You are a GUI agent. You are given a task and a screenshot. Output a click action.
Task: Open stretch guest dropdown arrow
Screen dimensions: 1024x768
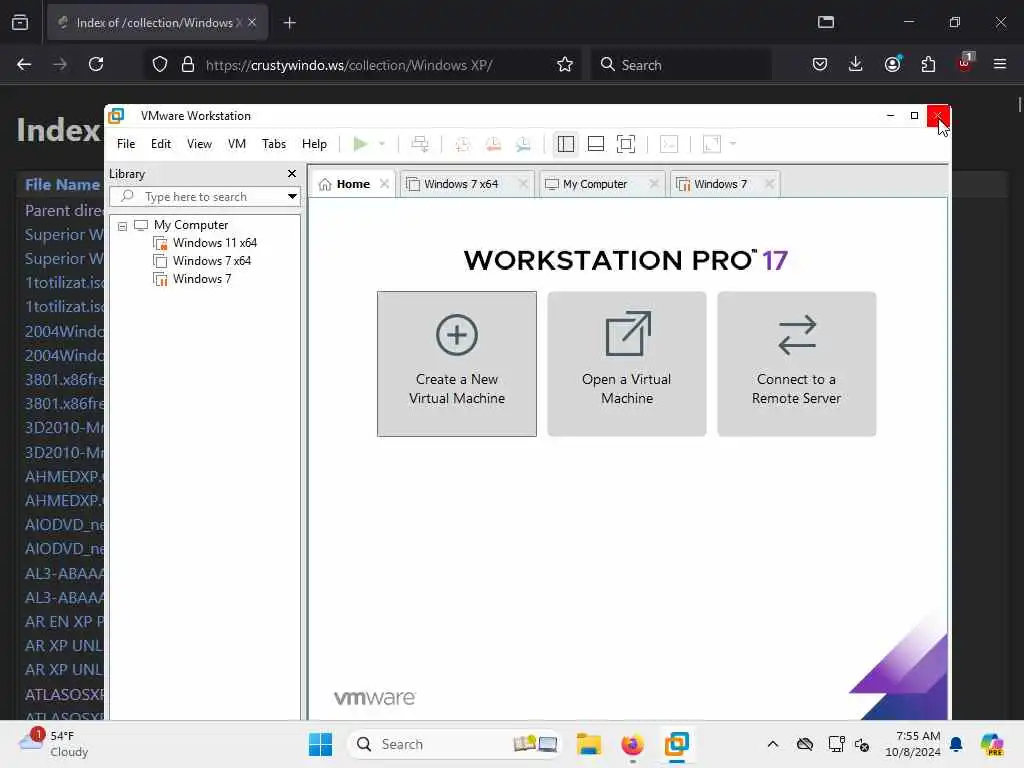click(733, 144)
